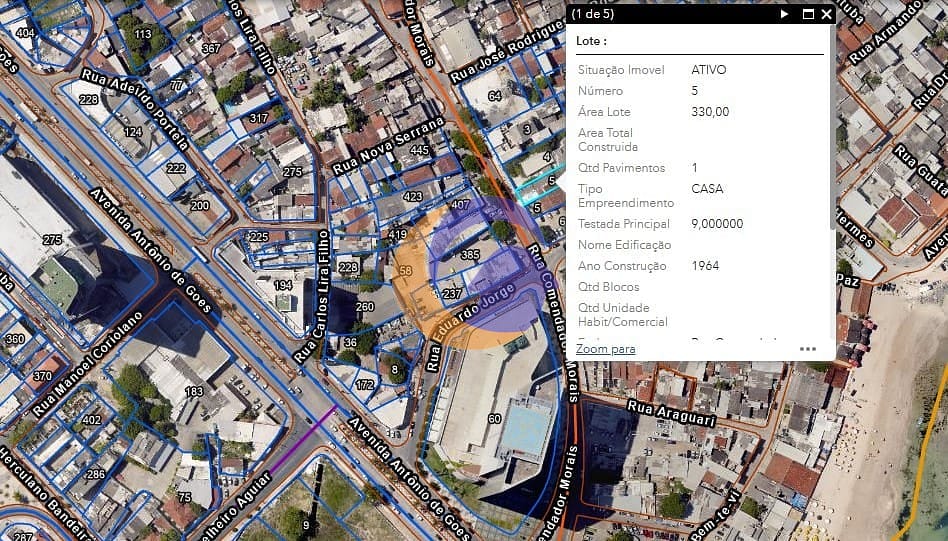This screenshot has width=948, height=541.
Task: Select lot 113 at top left
Action: (x=143, y=34)
